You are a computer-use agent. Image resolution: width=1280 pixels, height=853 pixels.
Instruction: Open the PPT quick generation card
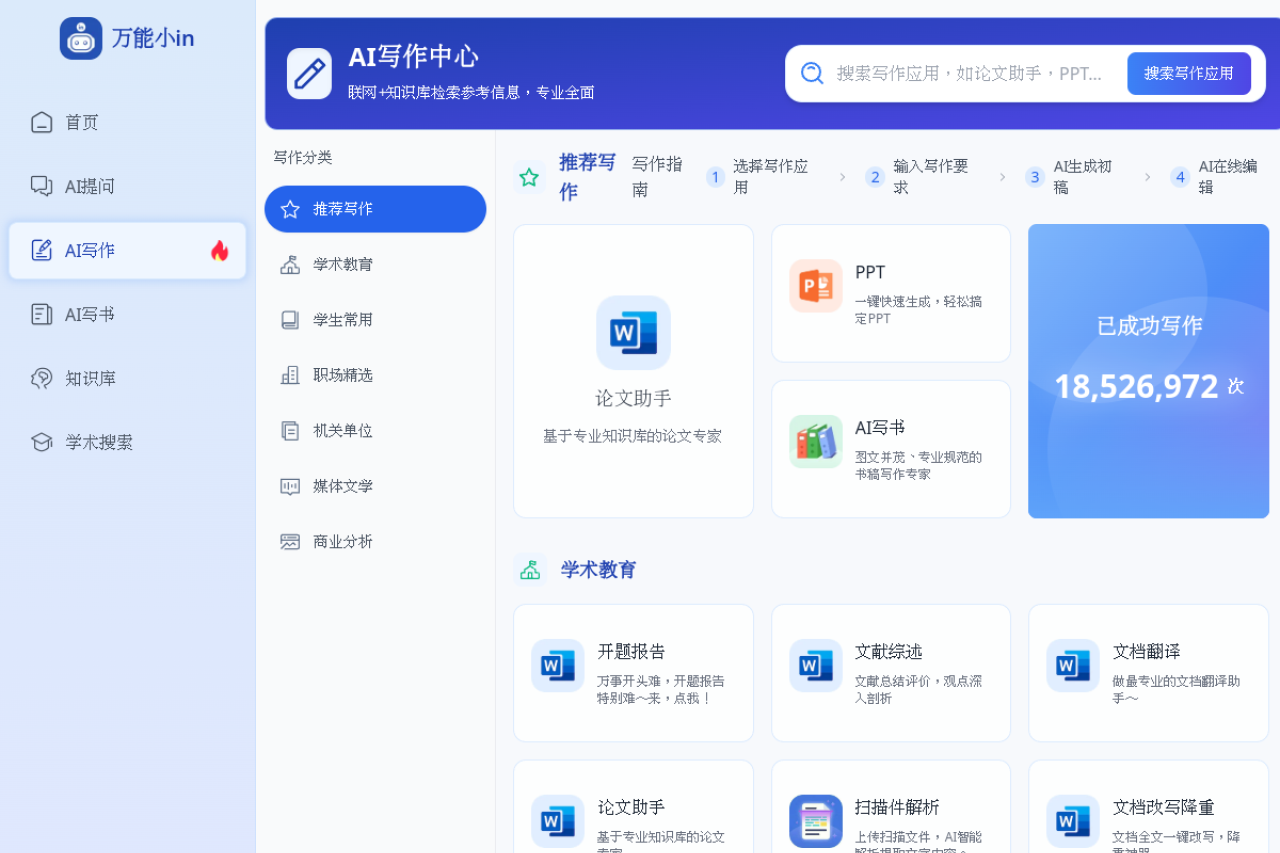coord(891,293)
